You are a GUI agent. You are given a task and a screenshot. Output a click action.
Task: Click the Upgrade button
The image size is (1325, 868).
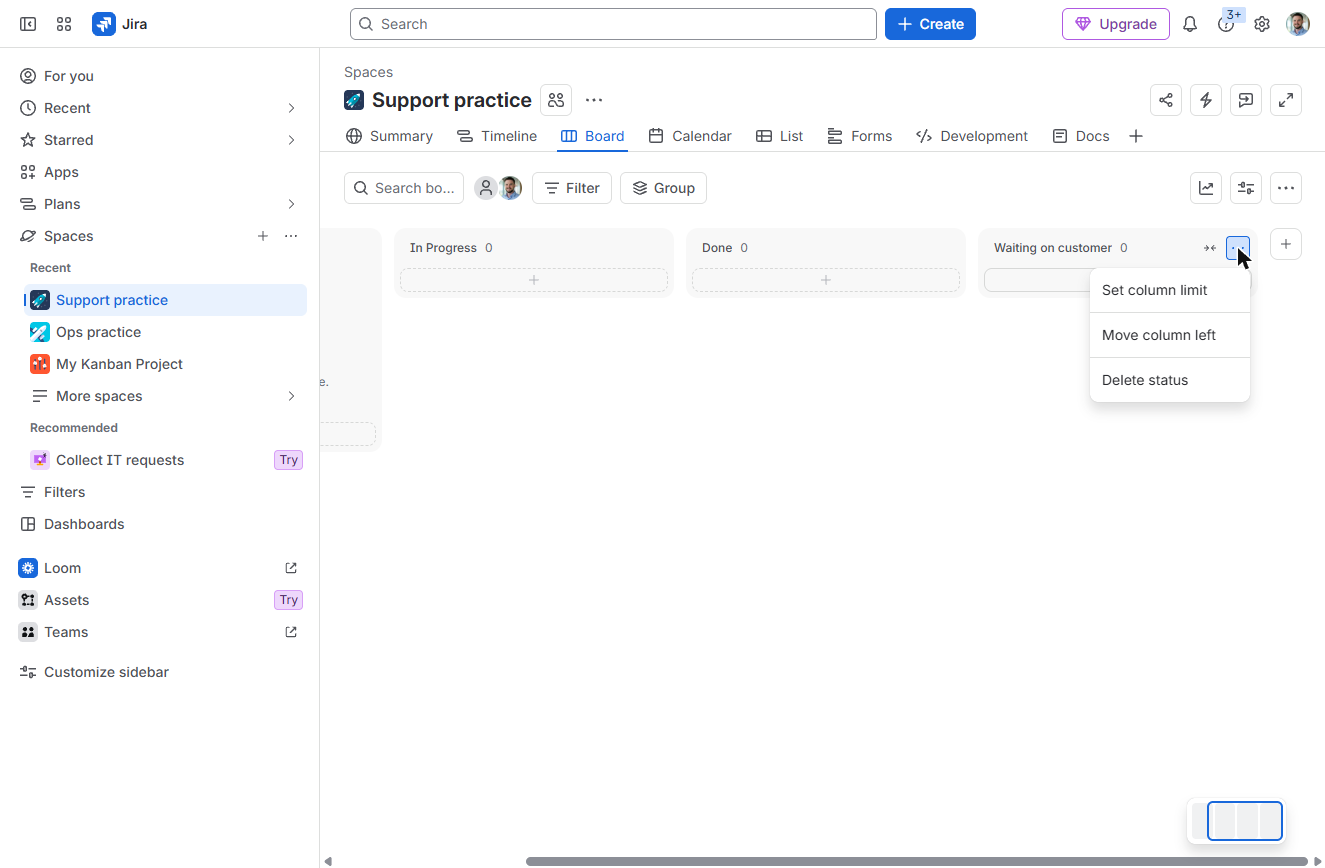(1116, 24)
